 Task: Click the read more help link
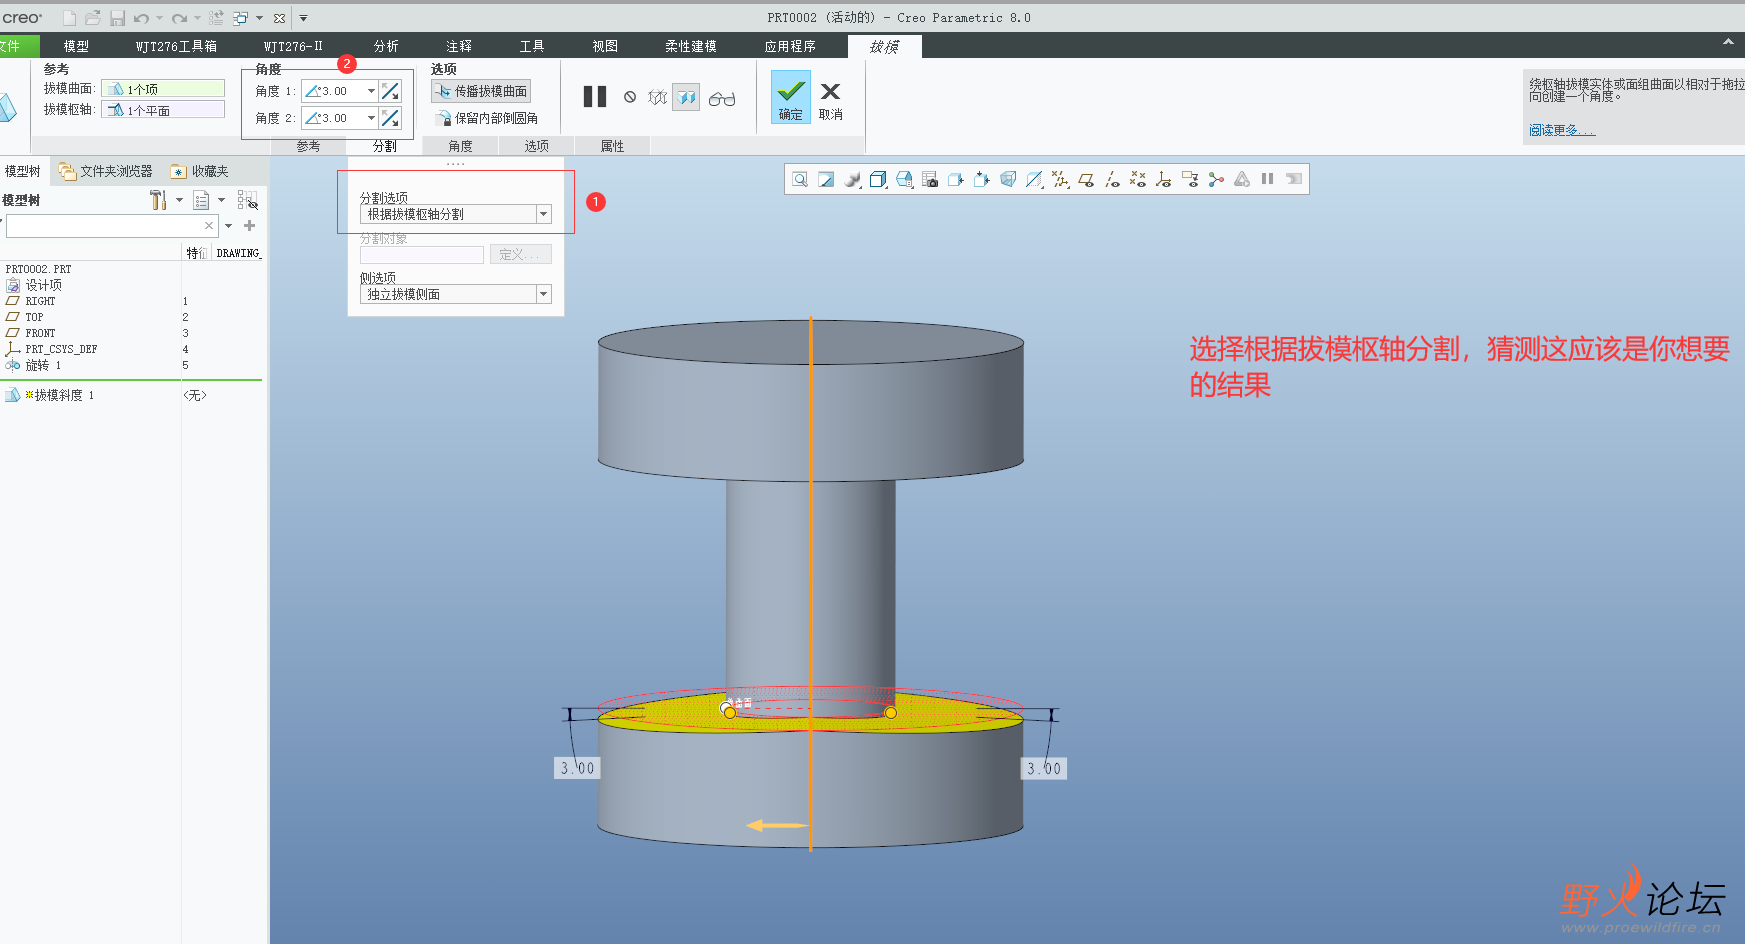[x=1561, y=130]
